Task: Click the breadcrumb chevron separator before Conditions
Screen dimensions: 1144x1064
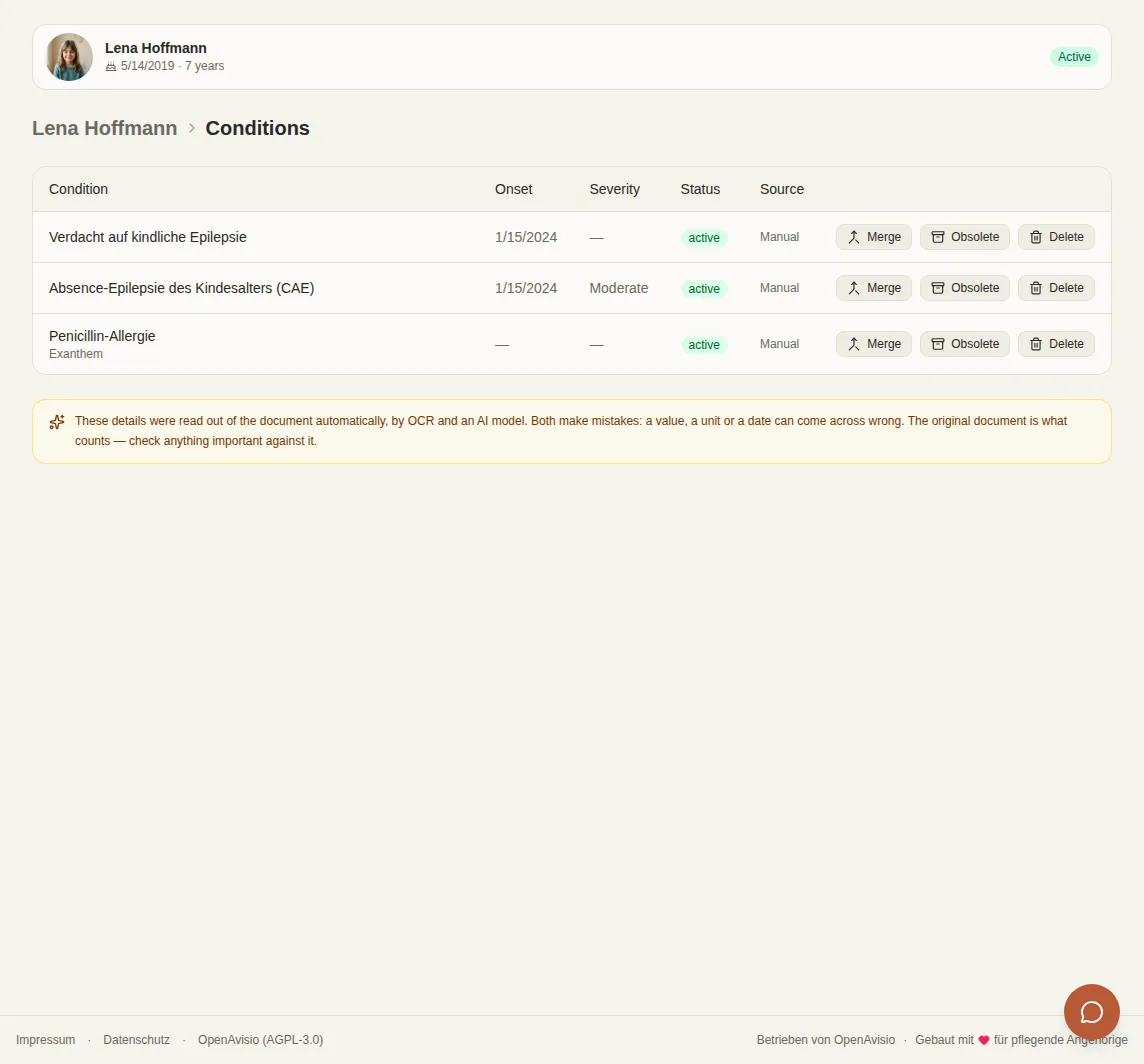Action: (192, 128)
